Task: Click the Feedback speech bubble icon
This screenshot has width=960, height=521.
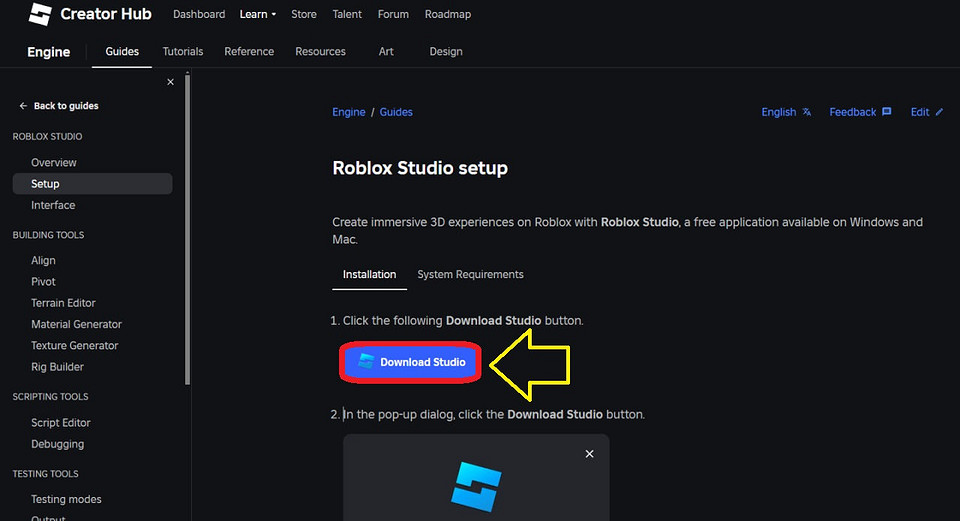Action: click(x=886, y=112)
